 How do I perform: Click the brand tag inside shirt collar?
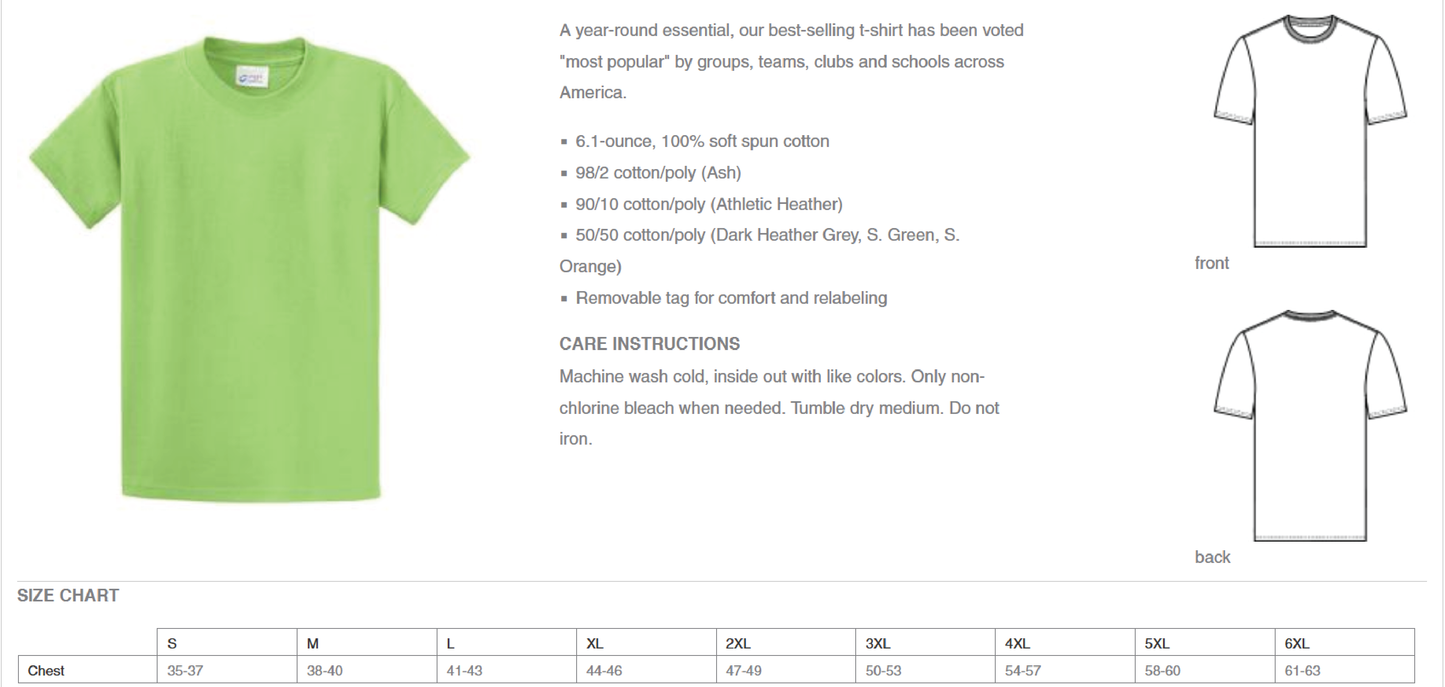[250, 76]
